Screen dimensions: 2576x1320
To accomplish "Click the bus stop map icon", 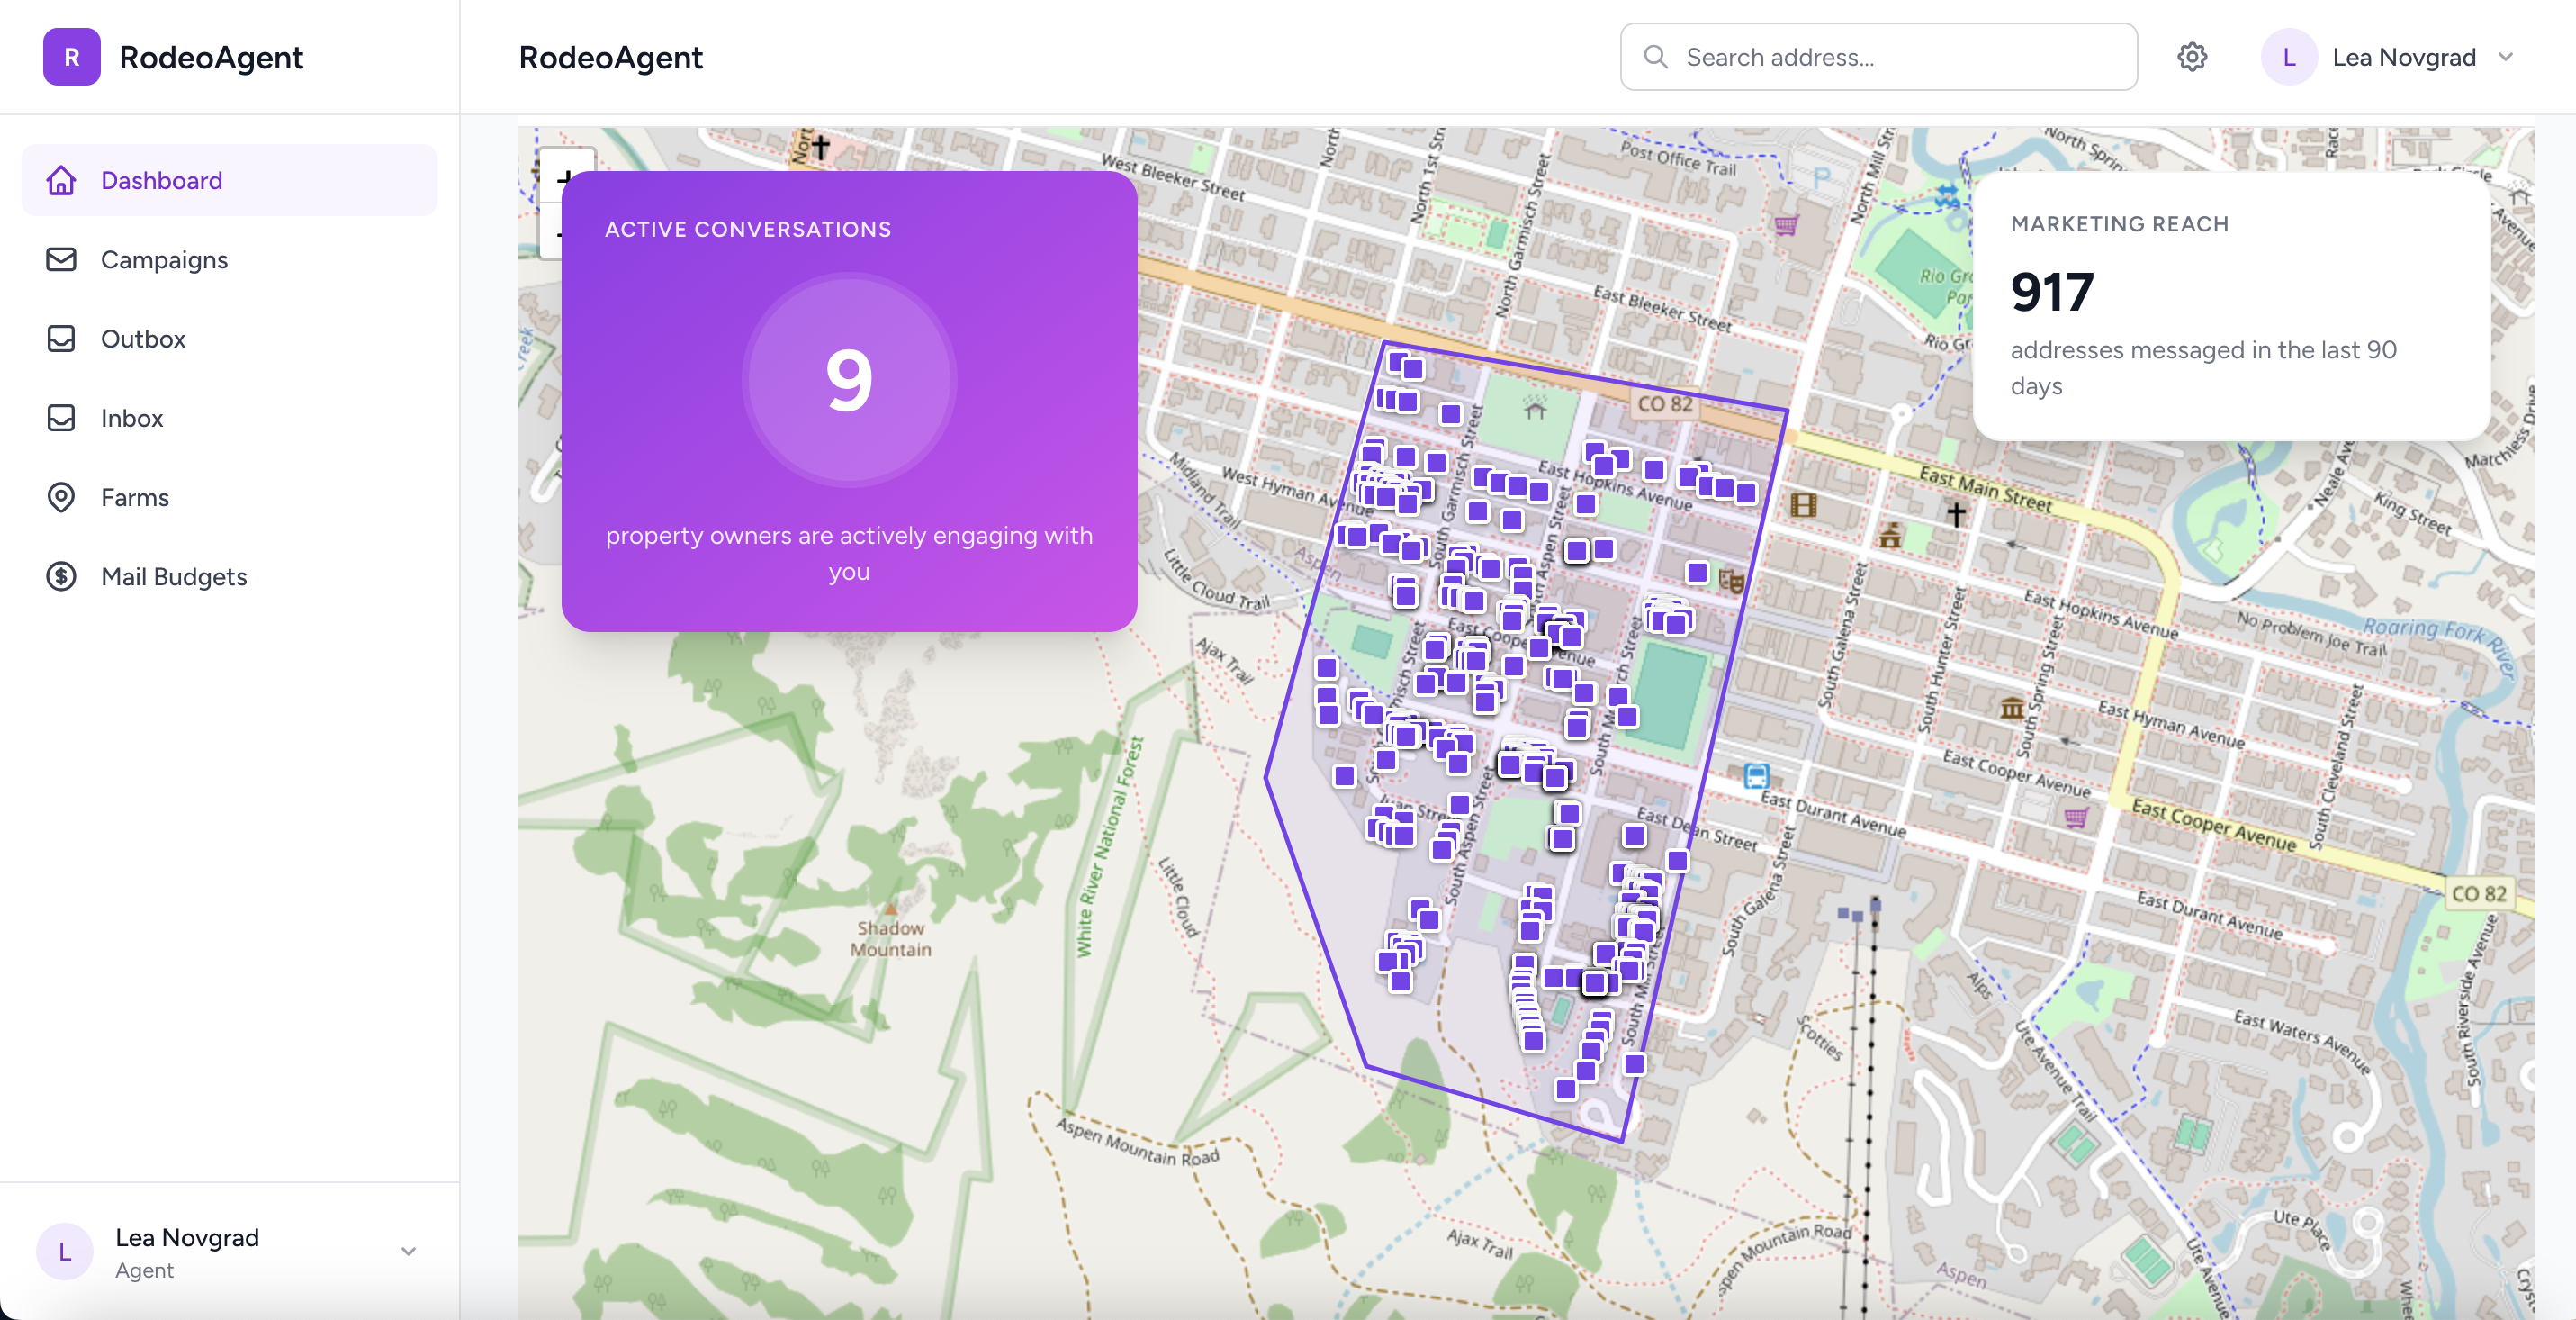I will pyautogui.click(x=1757, y=775).
